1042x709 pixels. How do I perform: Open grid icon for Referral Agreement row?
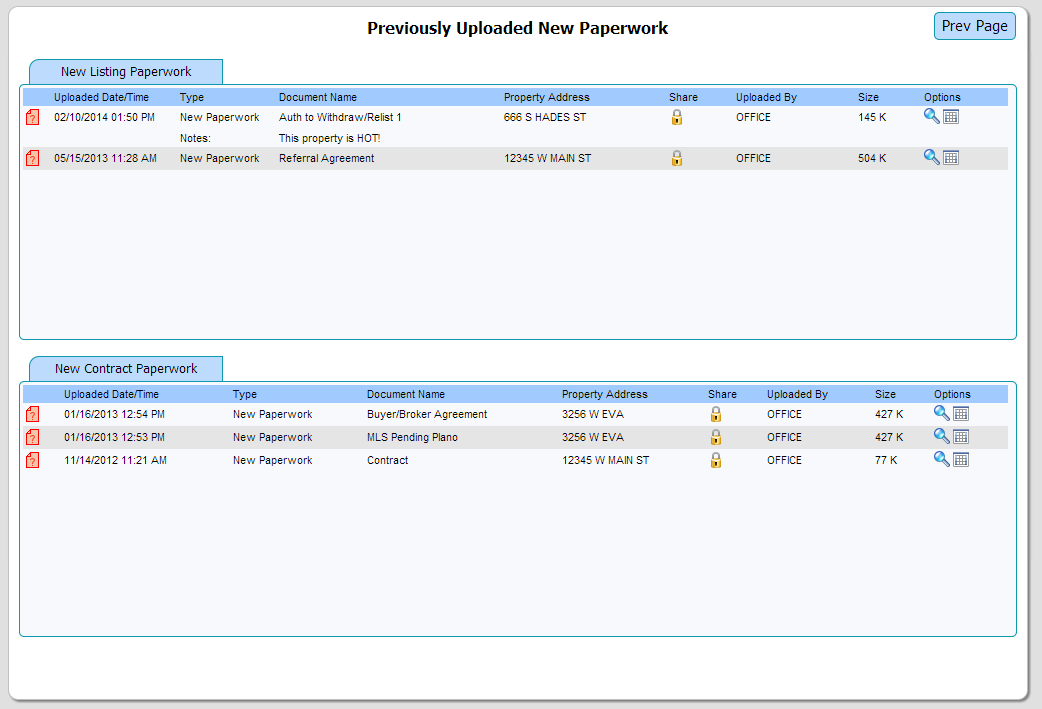coord(951,157)
